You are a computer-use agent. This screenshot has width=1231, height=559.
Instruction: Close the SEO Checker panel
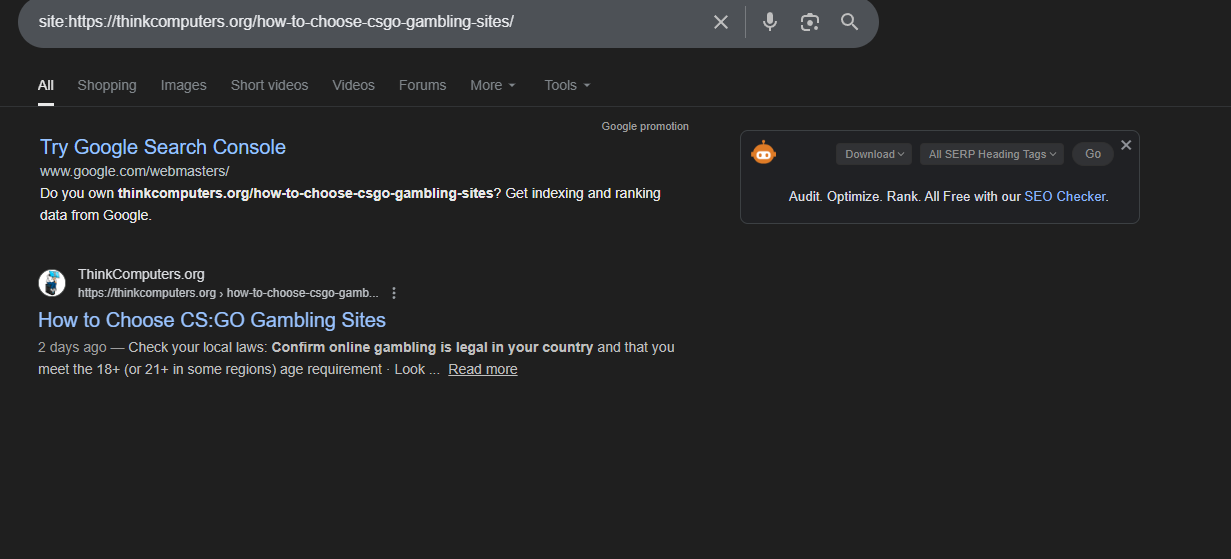1126,145
